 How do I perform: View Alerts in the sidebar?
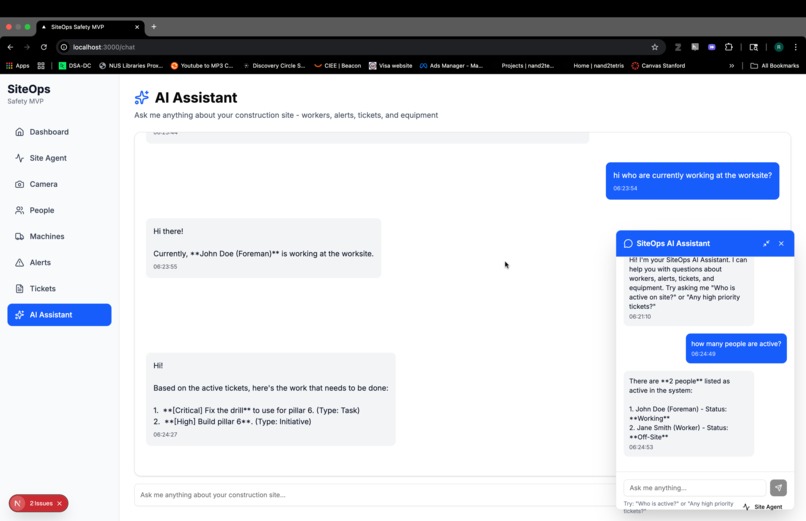59,263
